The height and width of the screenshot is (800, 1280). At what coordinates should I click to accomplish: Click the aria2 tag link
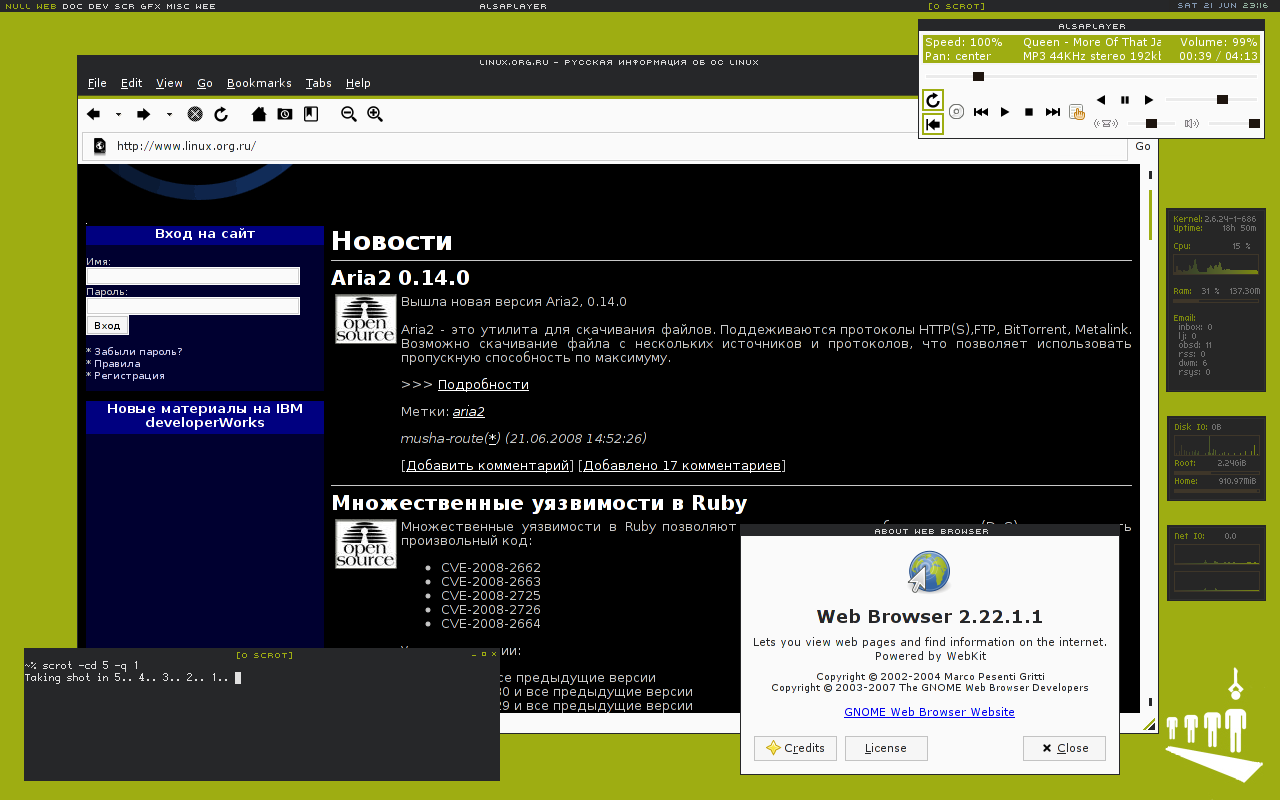click(x=468, y=411)
